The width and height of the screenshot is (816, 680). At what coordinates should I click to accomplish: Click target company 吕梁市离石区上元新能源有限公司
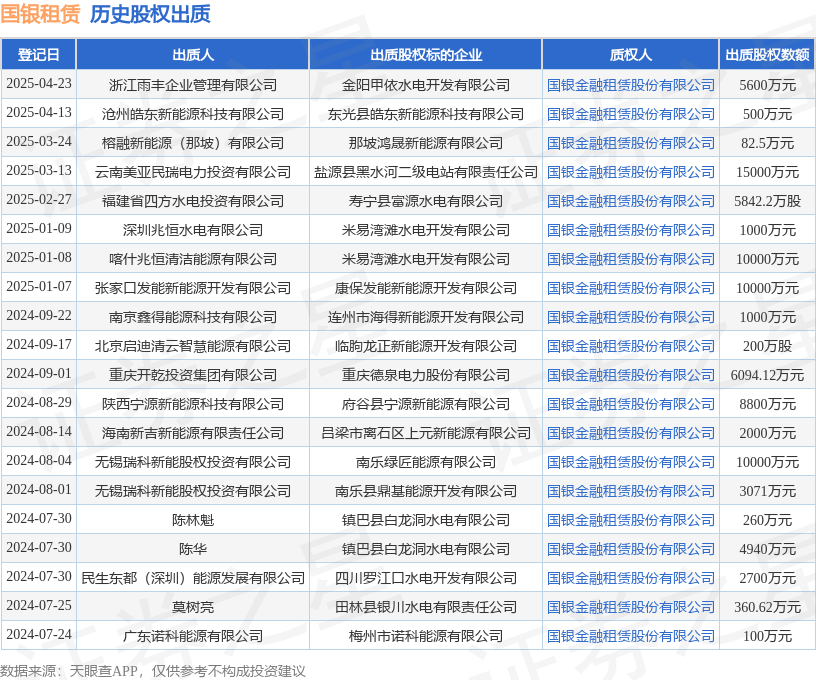pyautogui.click(x=426, y=433)
